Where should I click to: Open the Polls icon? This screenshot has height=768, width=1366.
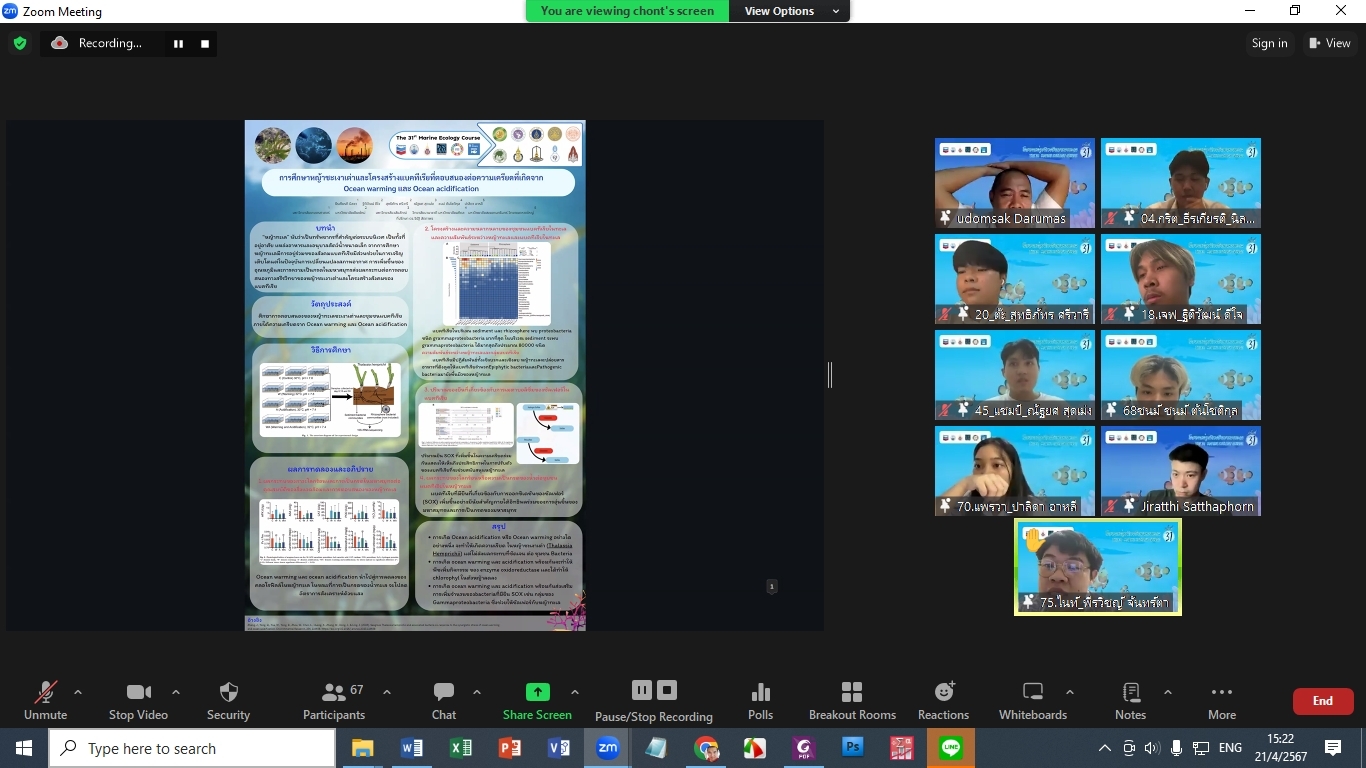coord(760,693)
